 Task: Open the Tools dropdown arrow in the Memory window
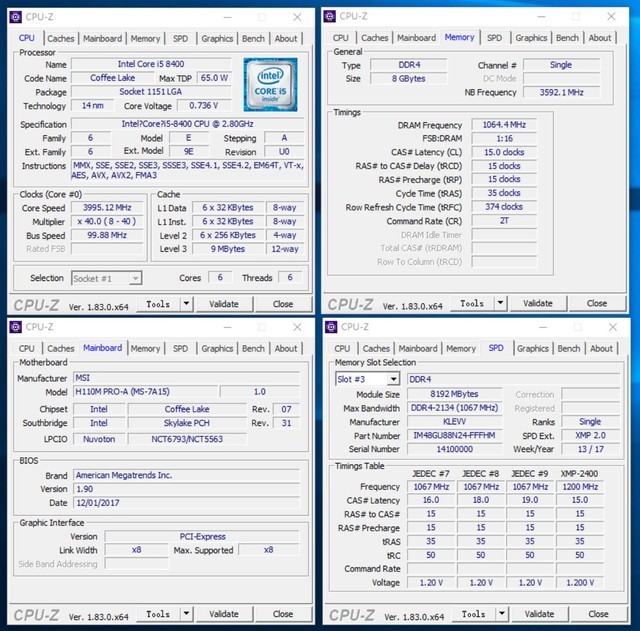[x=500, y=303]
